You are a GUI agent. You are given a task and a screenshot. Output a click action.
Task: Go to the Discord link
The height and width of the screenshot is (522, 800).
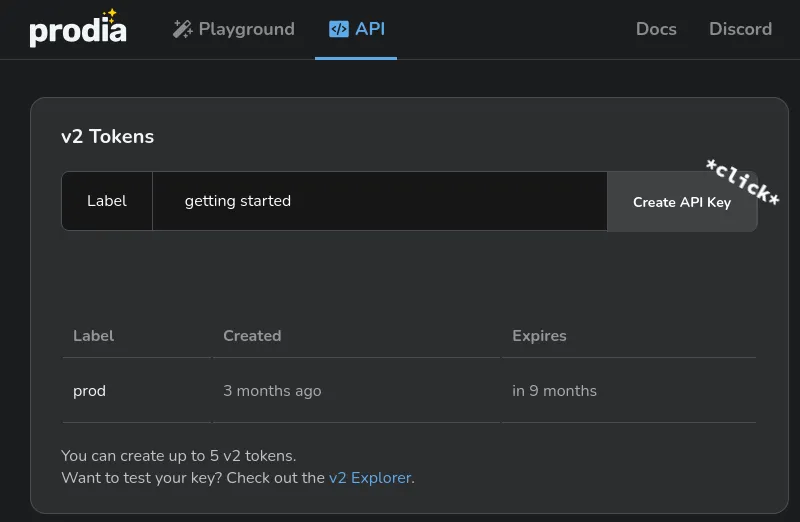tap(740, 29)
